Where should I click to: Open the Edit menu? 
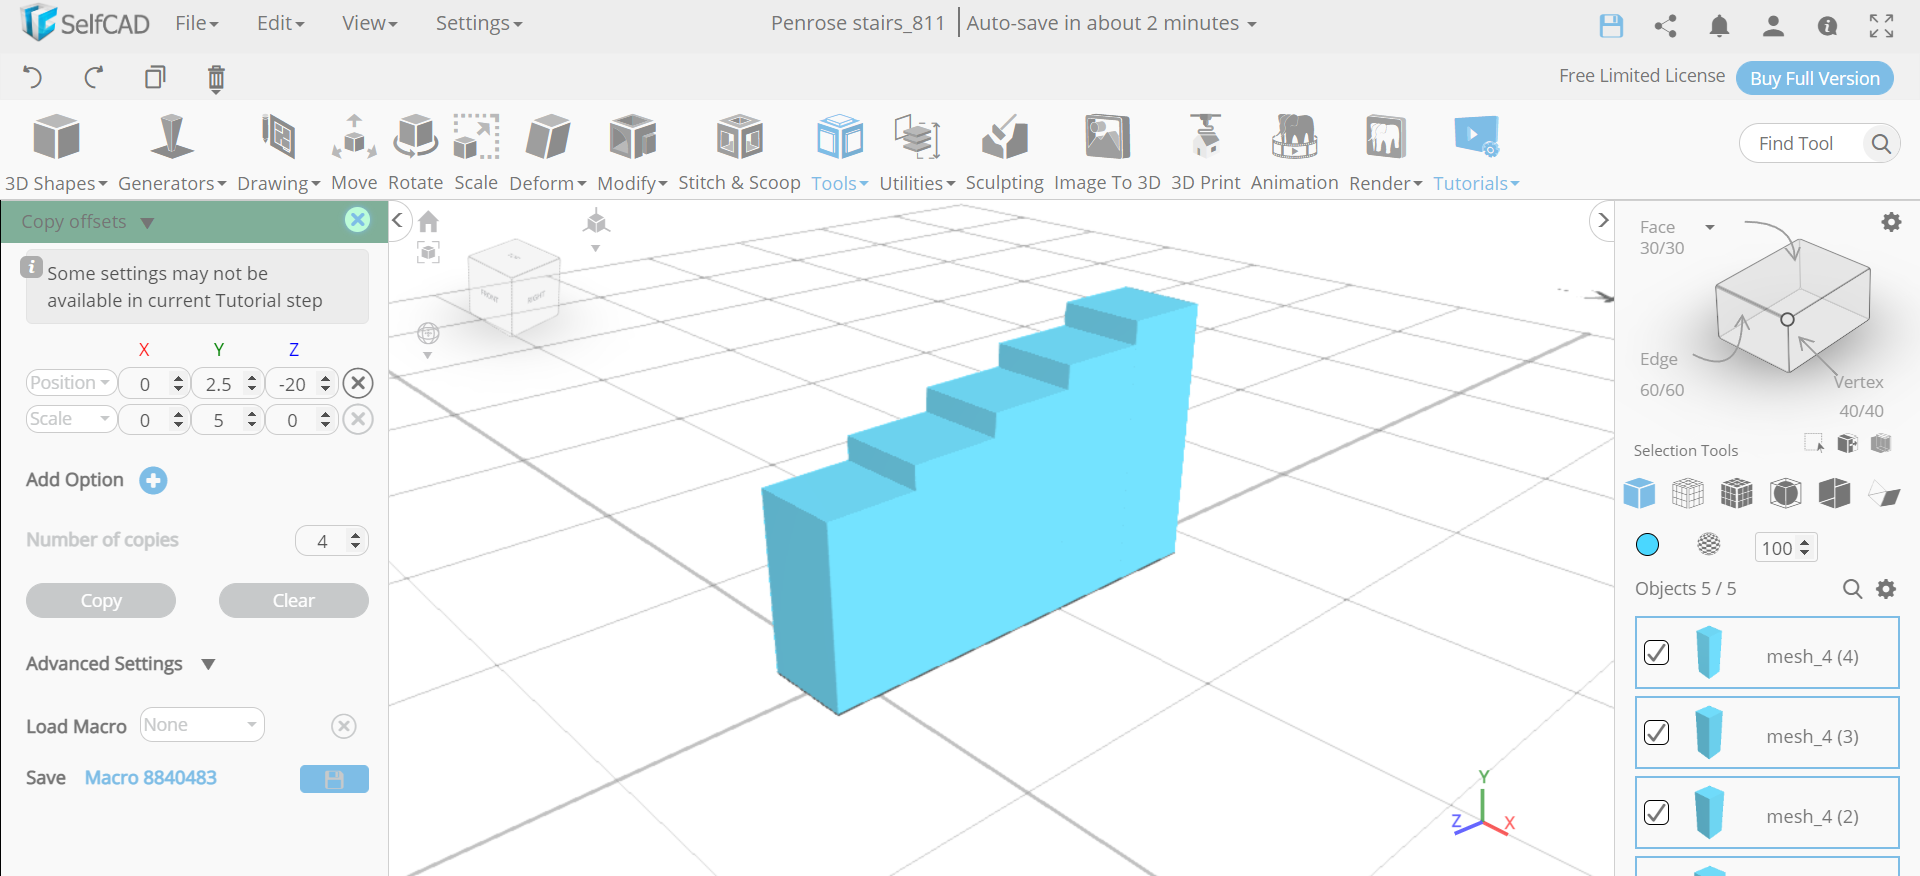point(280,23)
